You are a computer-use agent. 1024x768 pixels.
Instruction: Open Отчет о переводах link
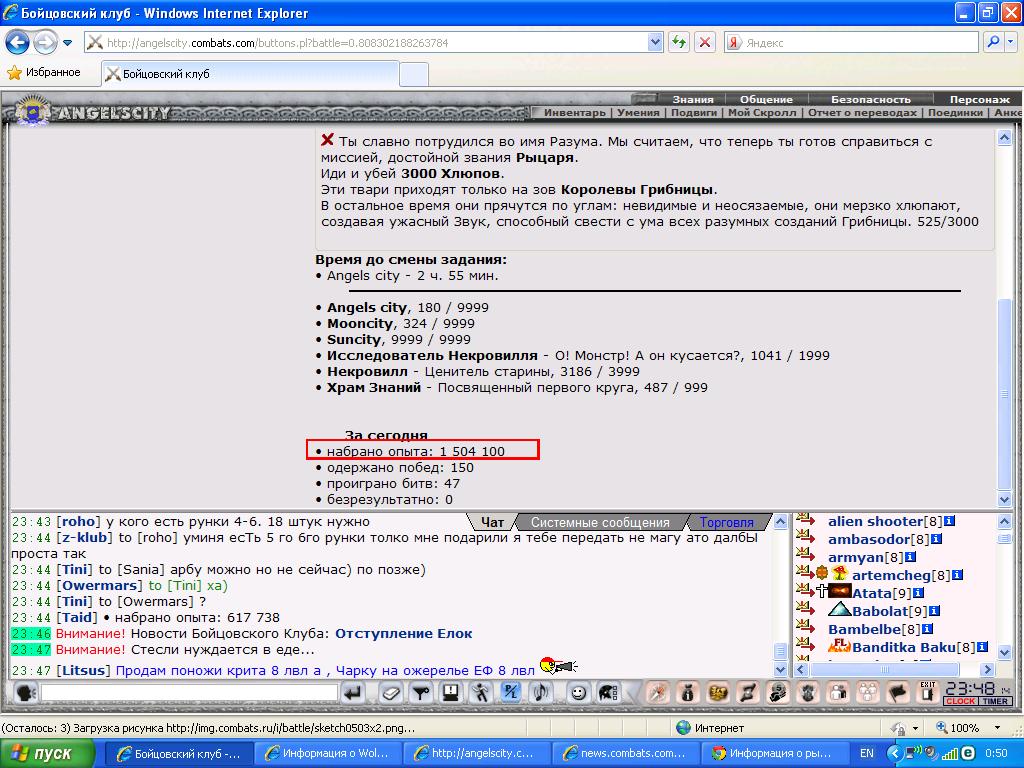coord(863,112)
